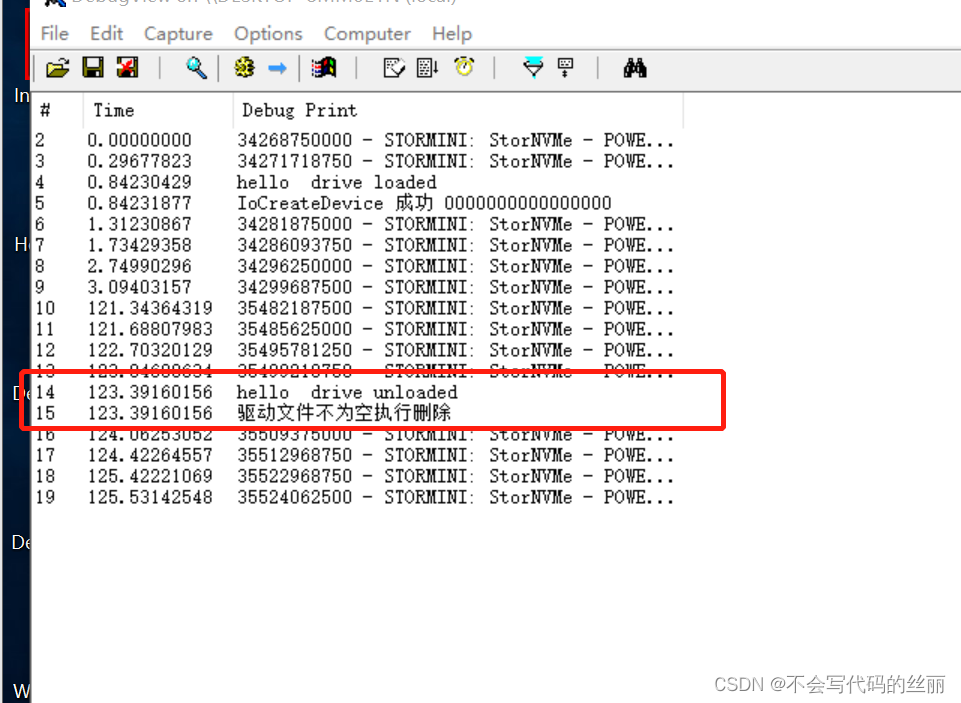The width and height of the screenshot is (961, 703).
Task: Open Highlight settings toolbar icon
Action: click(565, 67)
